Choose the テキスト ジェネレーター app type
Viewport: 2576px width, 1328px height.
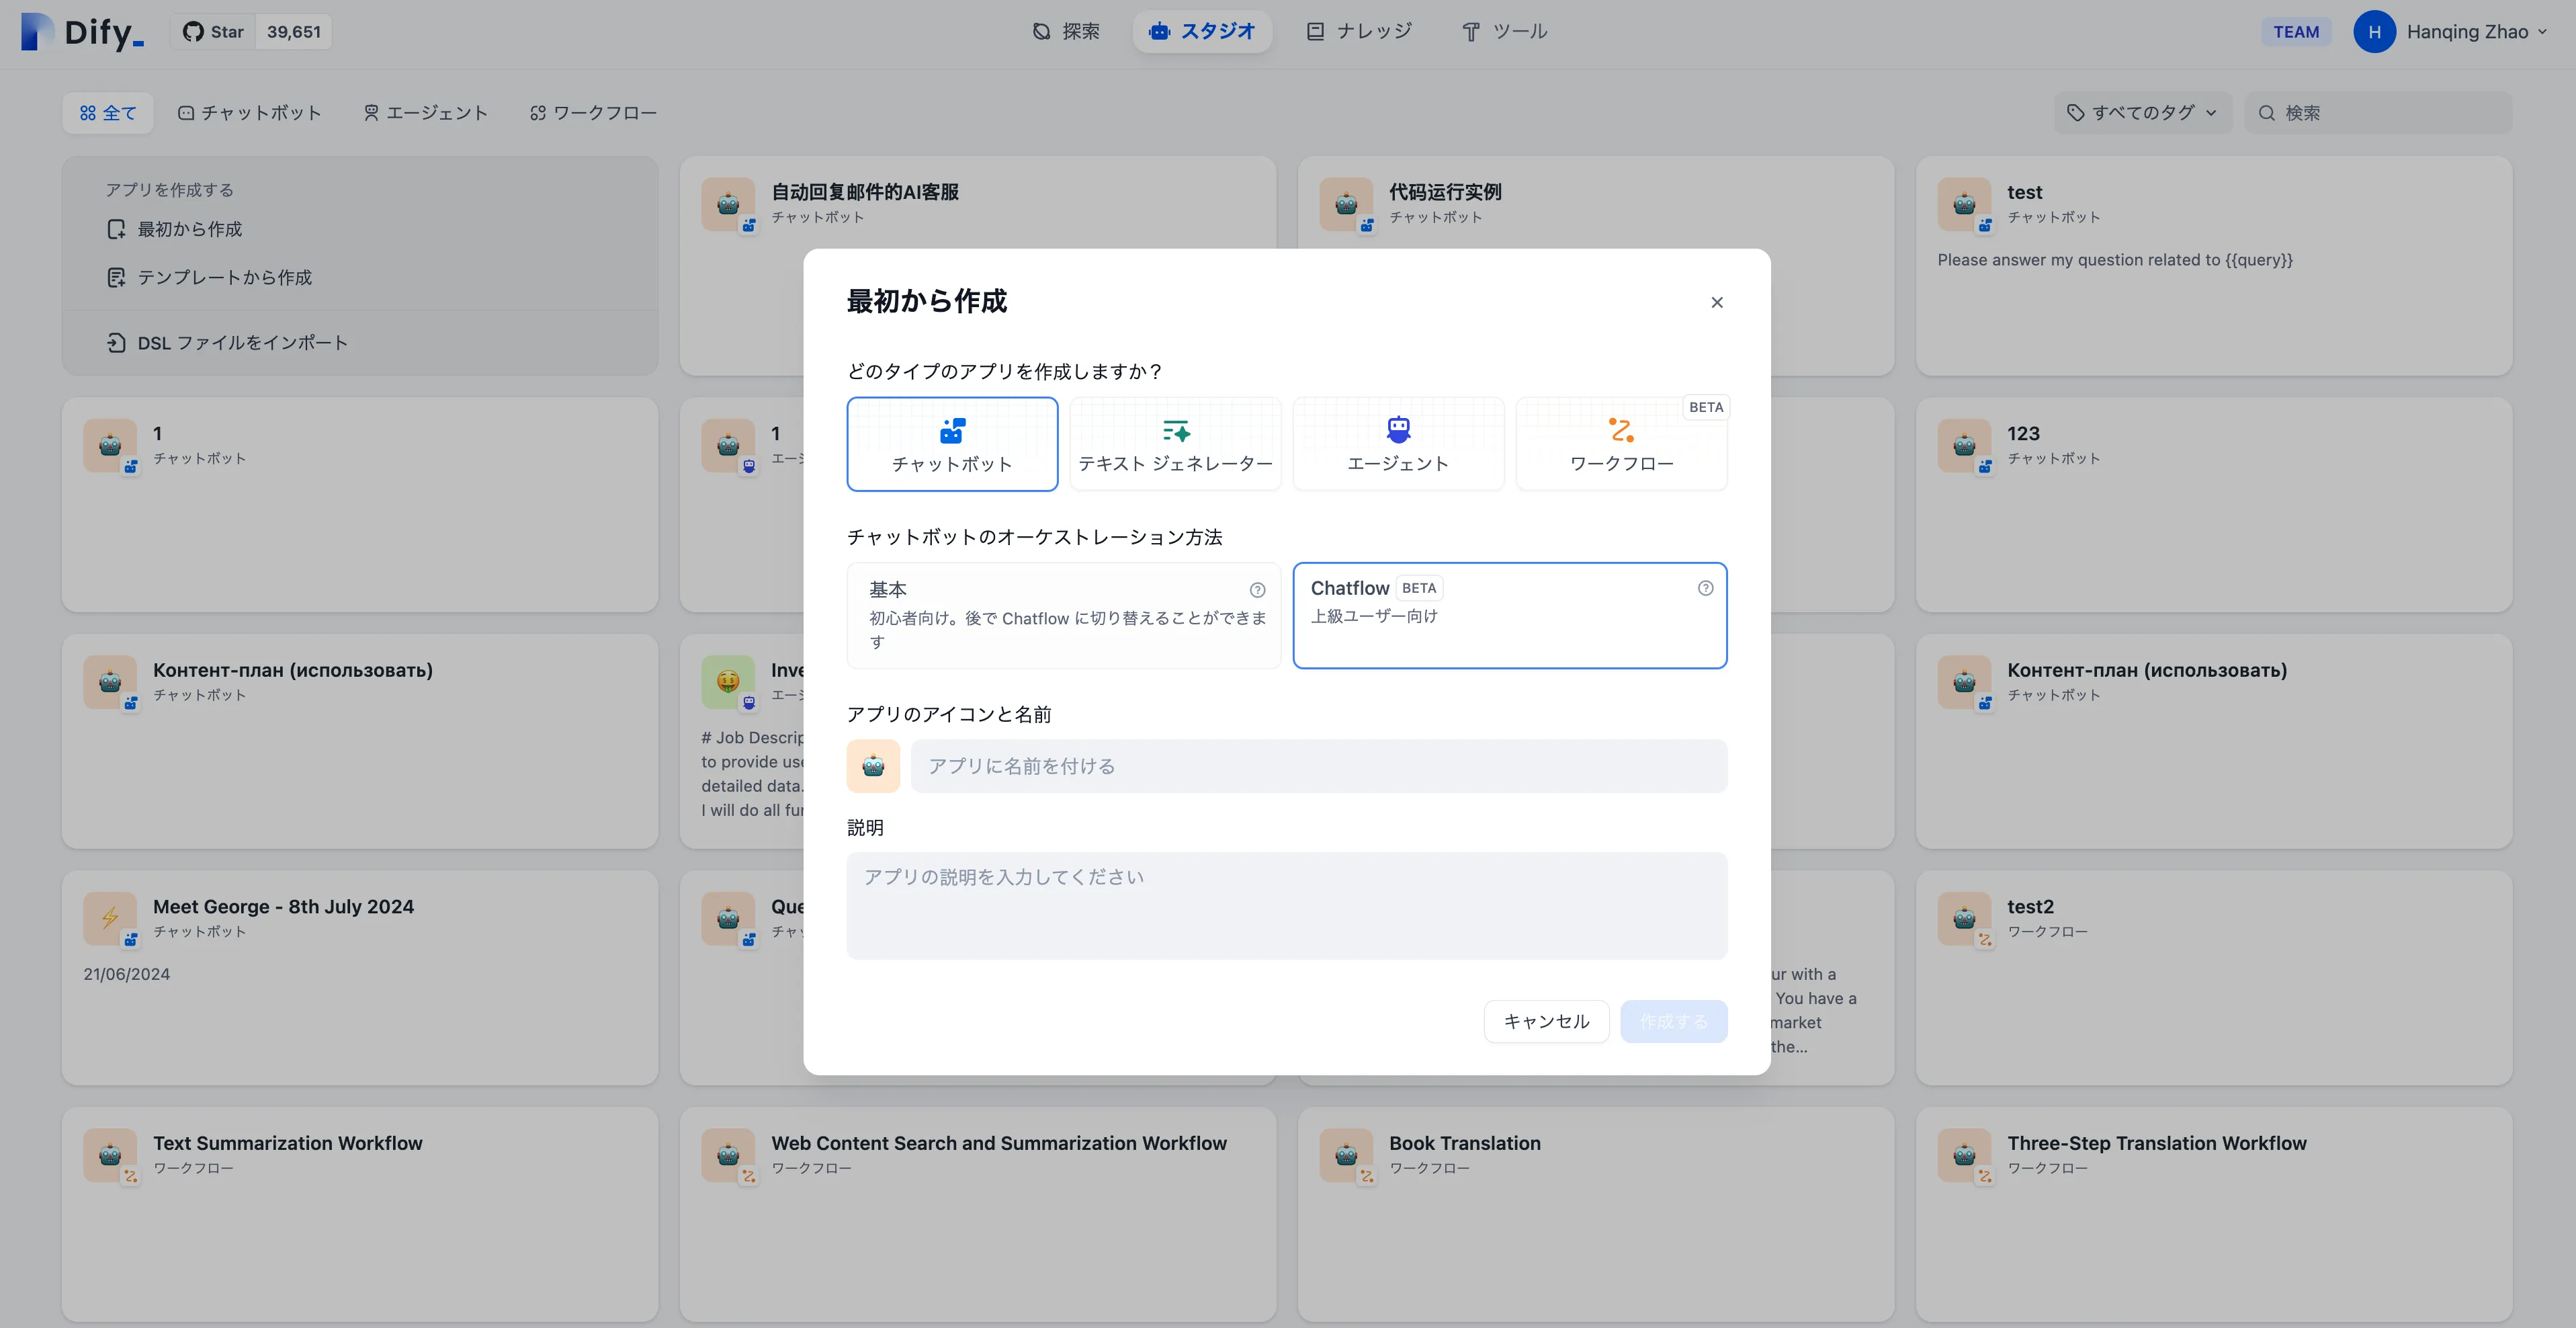pos(1175,444)
